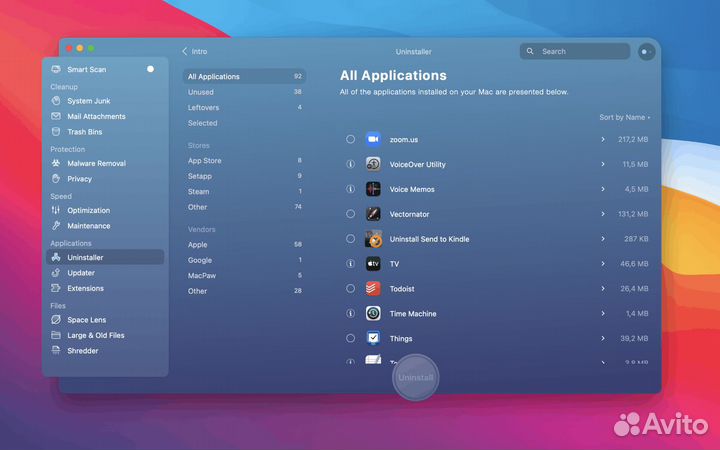Viewport: 720px width, 450px height.
Task: Click the Voice Memos app icon
Action: pyautogui.click(x=373, y=189)
